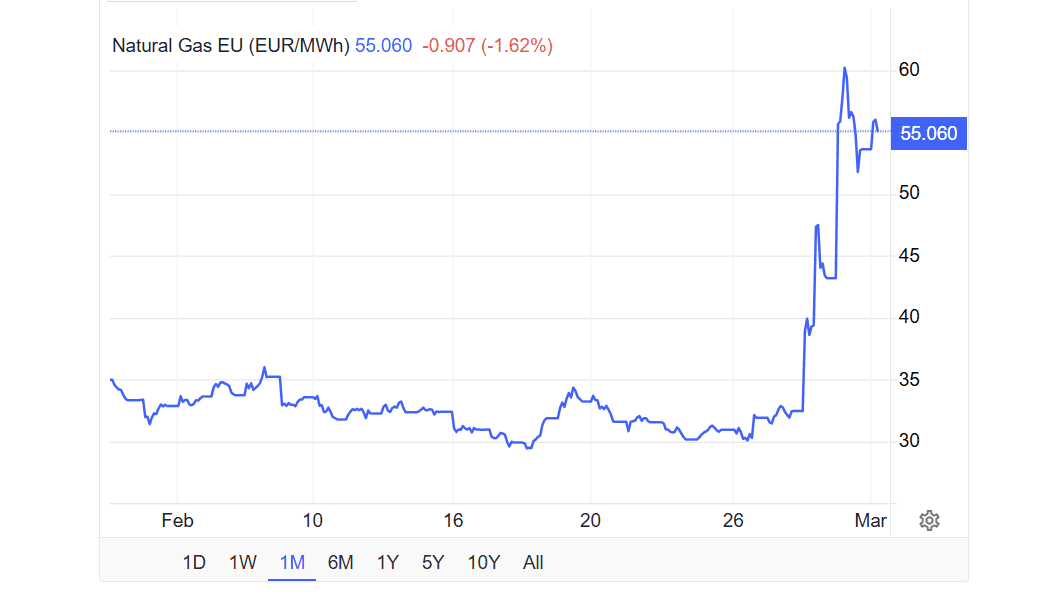Click the 26 date axis marker
This screenshot has height=600, width=1044.
point(734,520)
